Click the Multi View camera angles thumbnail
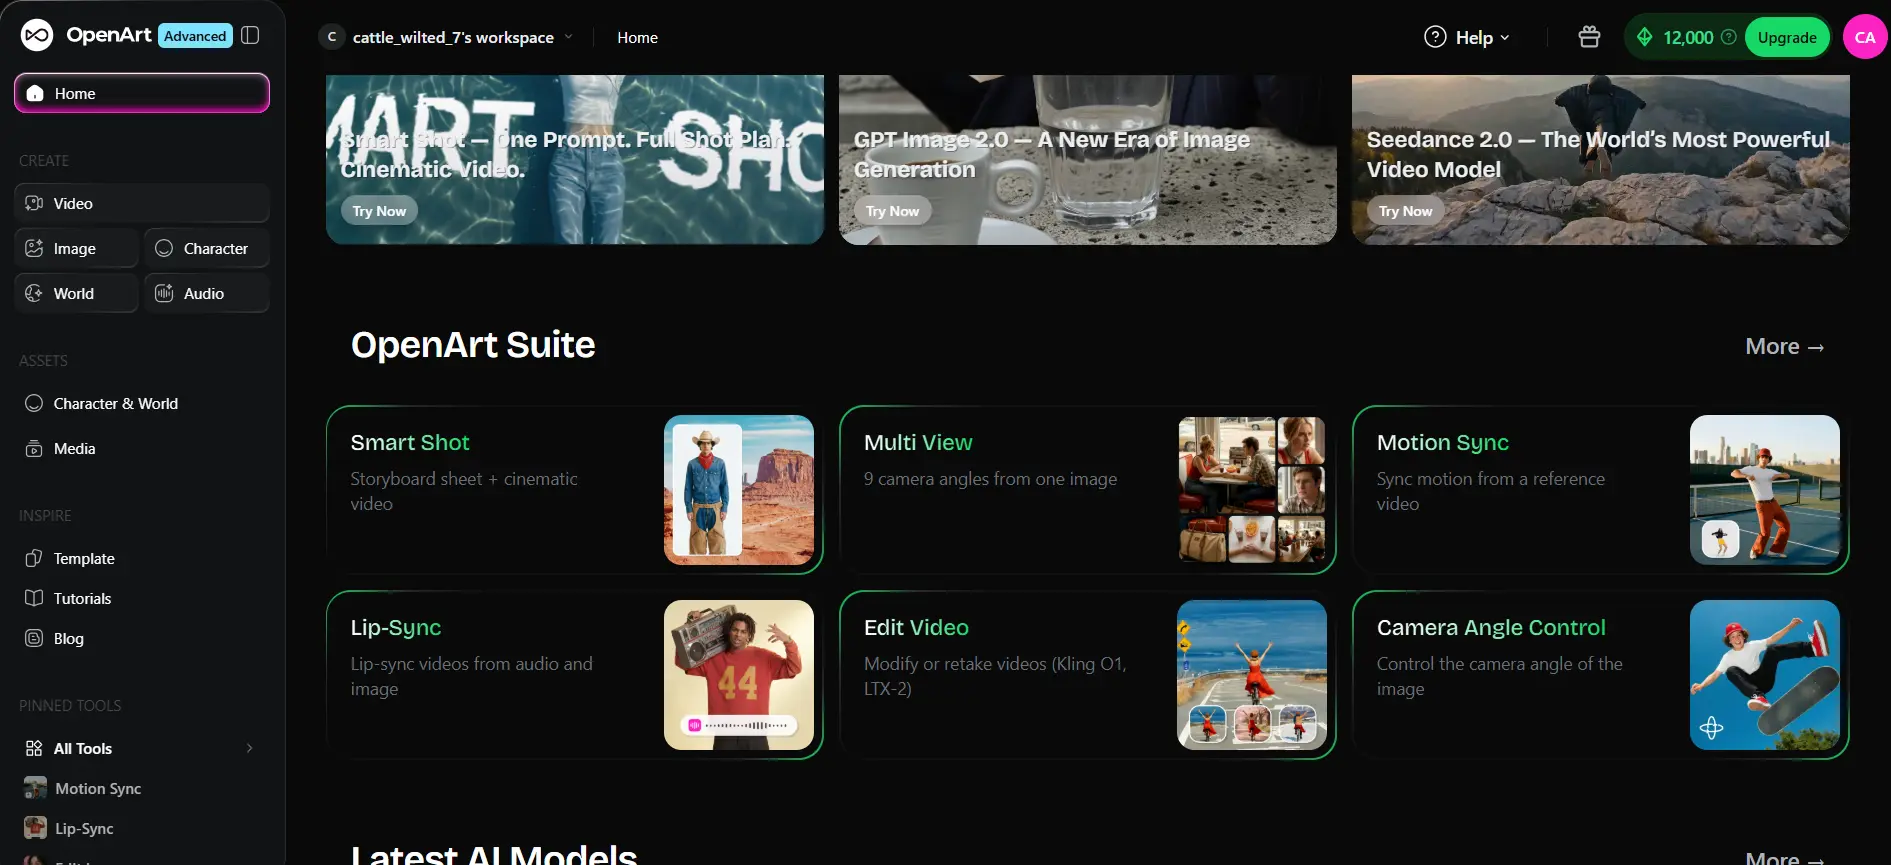Viewport: 1891px width, 865px height. point(1252,490)
